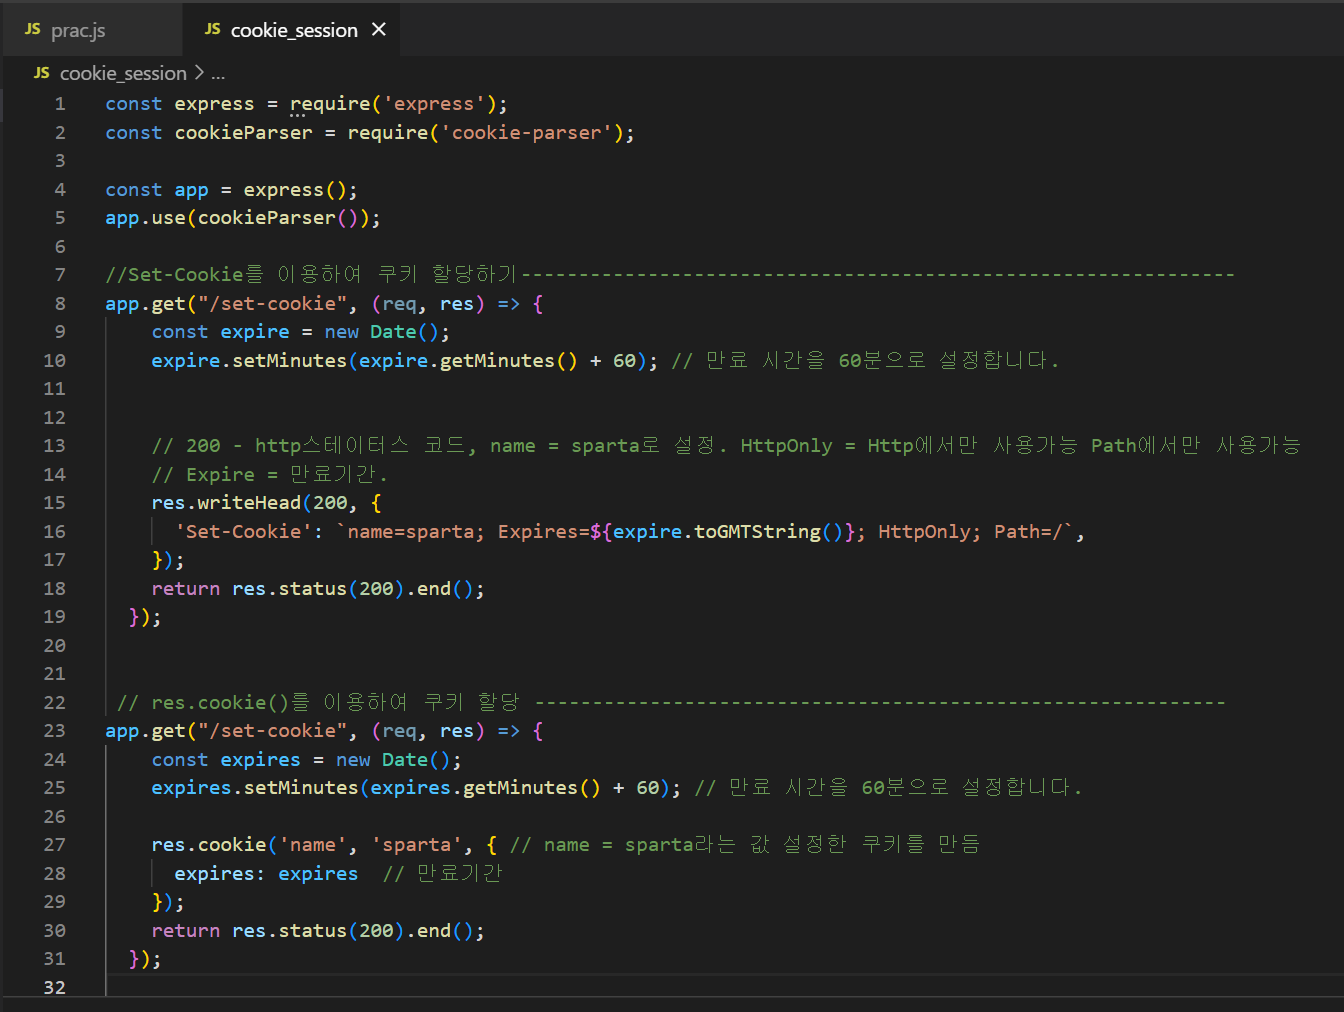Click line number 27 in the gutter
The height and width of the screenshot is (1012, 1344).
(x=54, y=845)
